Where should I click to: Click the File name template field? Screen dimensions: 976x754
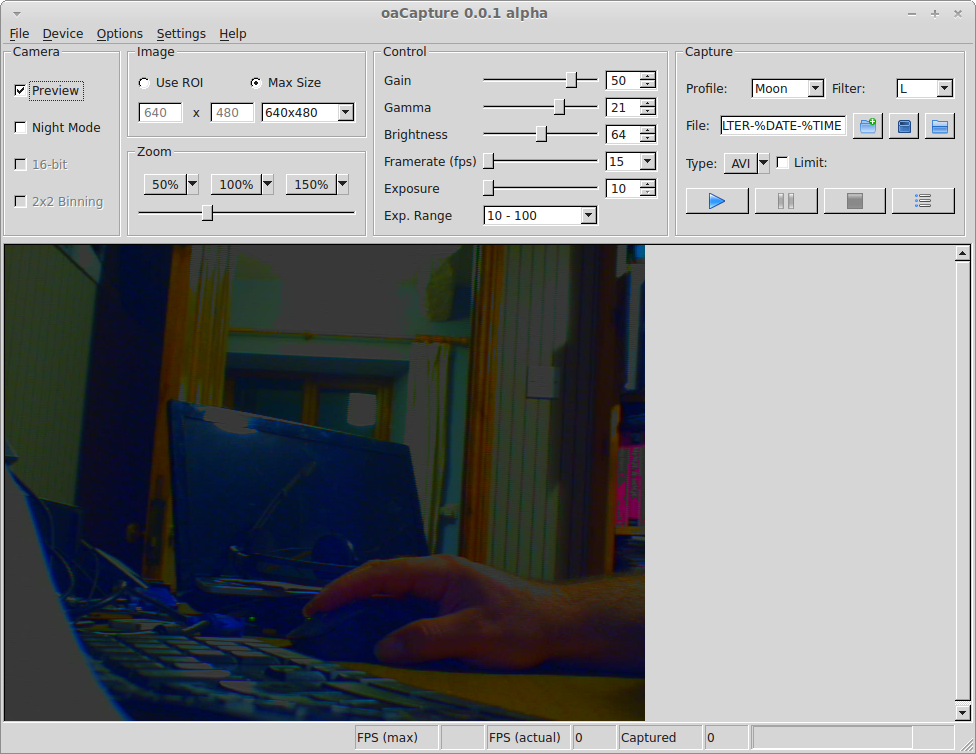coord(783,126)
